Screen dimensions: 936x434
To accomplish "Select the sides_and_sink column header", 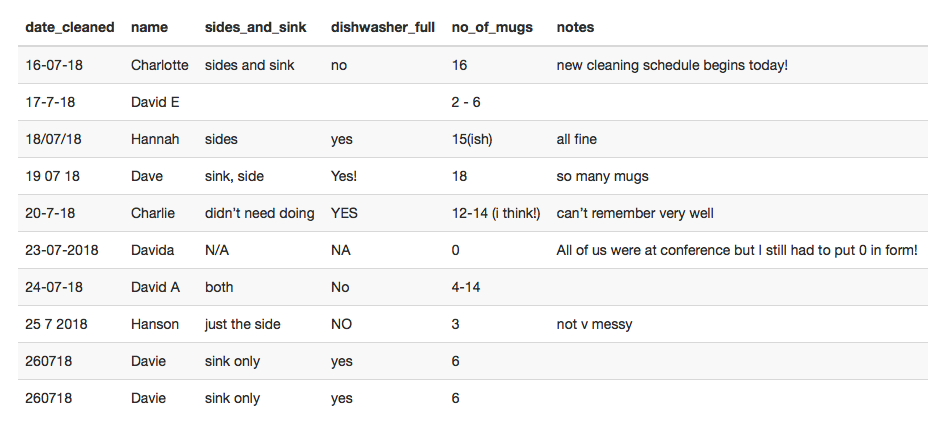I will pyautogui.click(x=255, y=27).
